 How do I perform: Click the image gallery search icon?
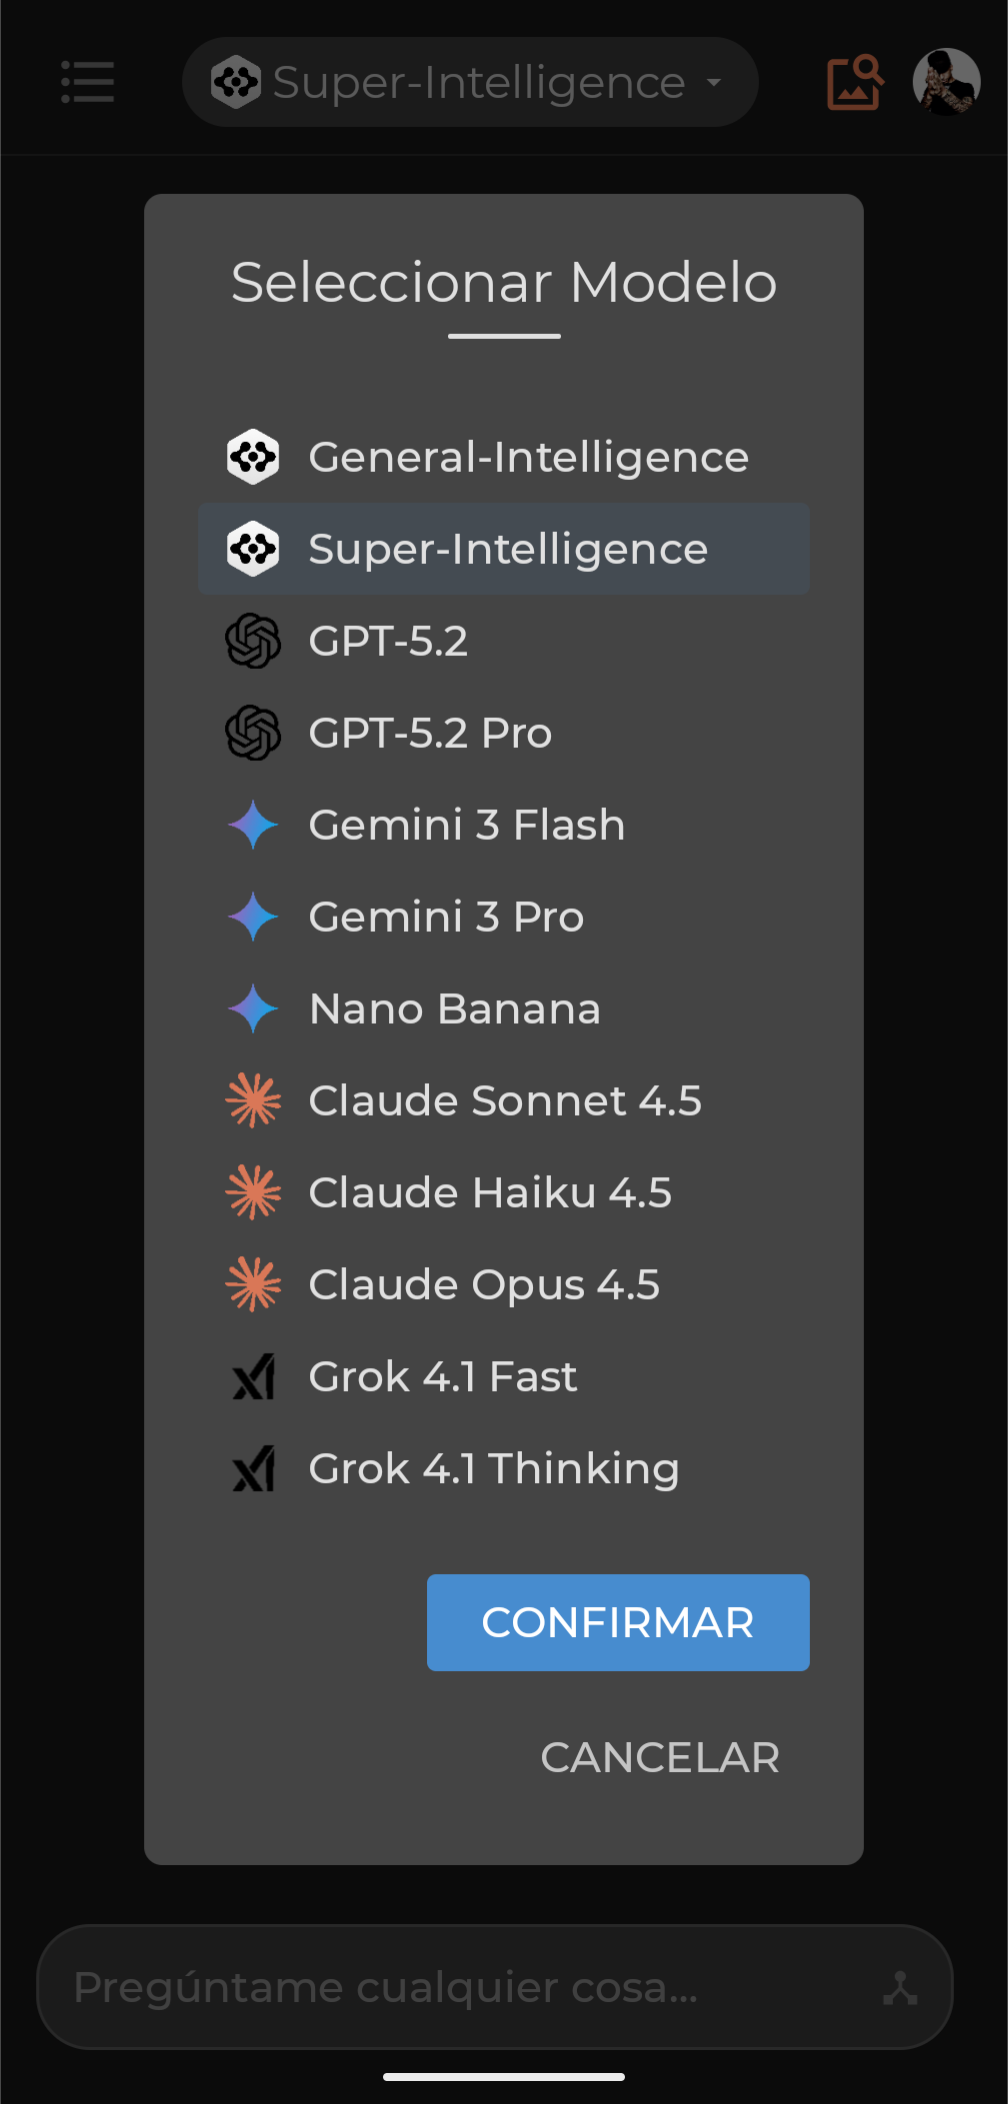click(x=855, y=82)
